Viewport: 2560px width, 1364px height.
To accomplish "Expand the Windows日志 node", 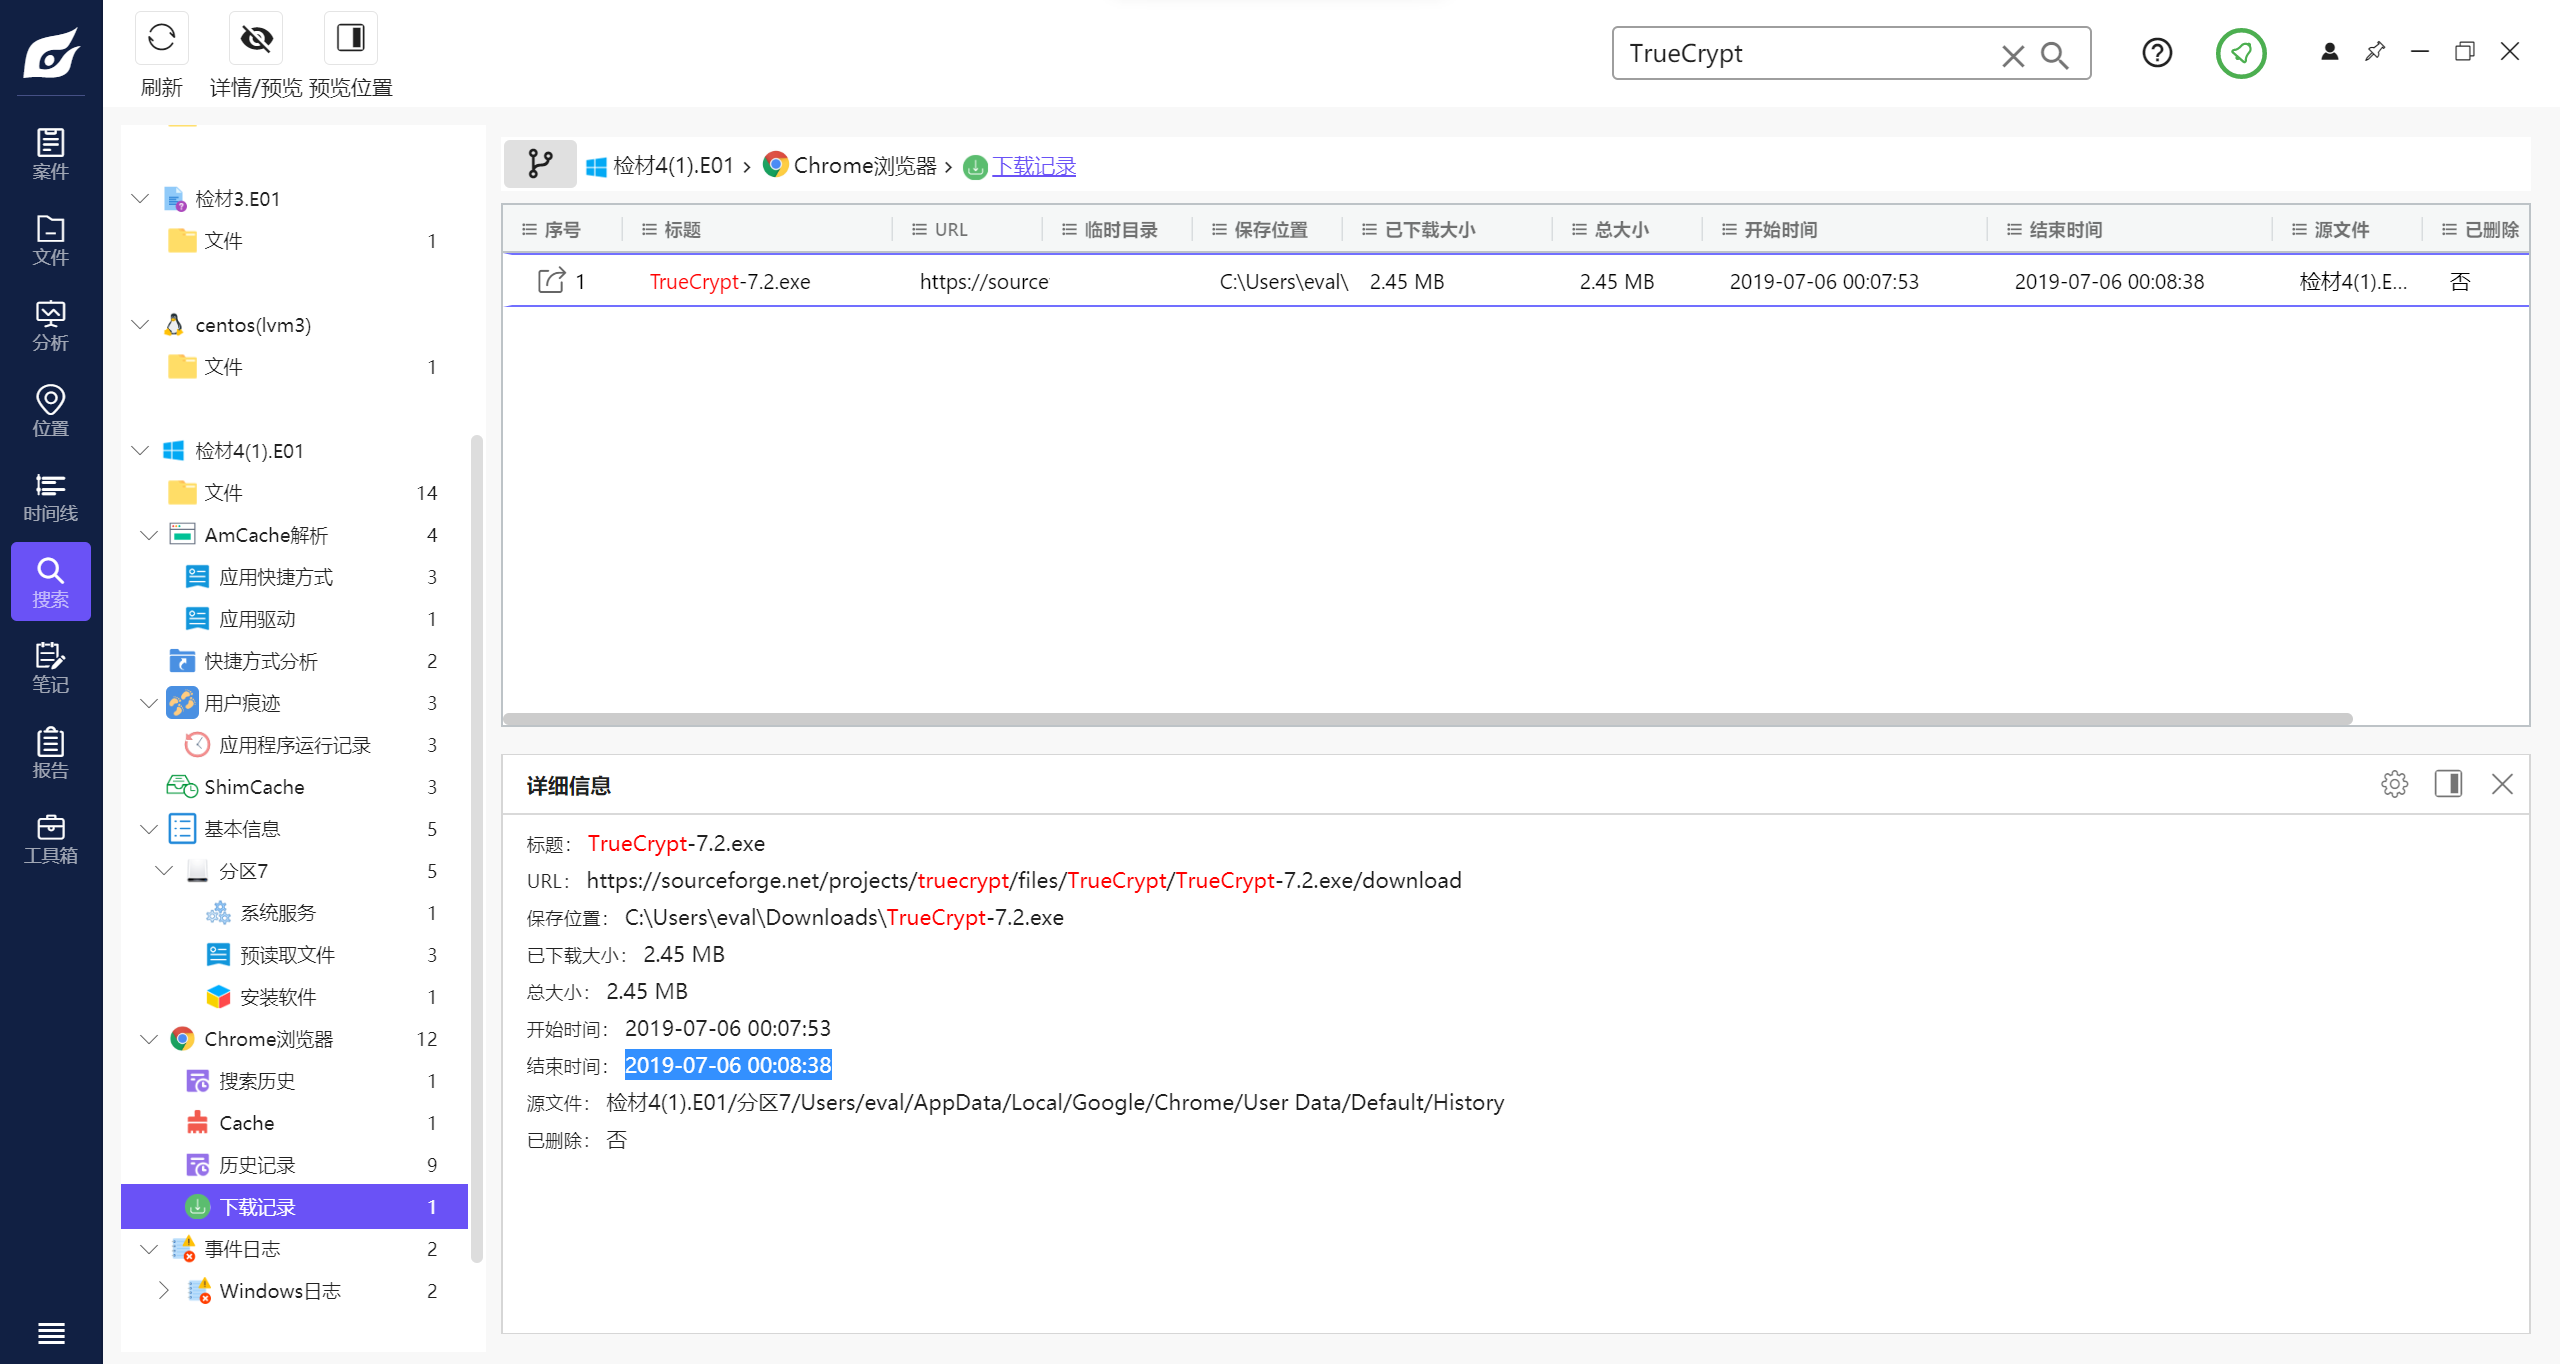I will (164, 1290).
